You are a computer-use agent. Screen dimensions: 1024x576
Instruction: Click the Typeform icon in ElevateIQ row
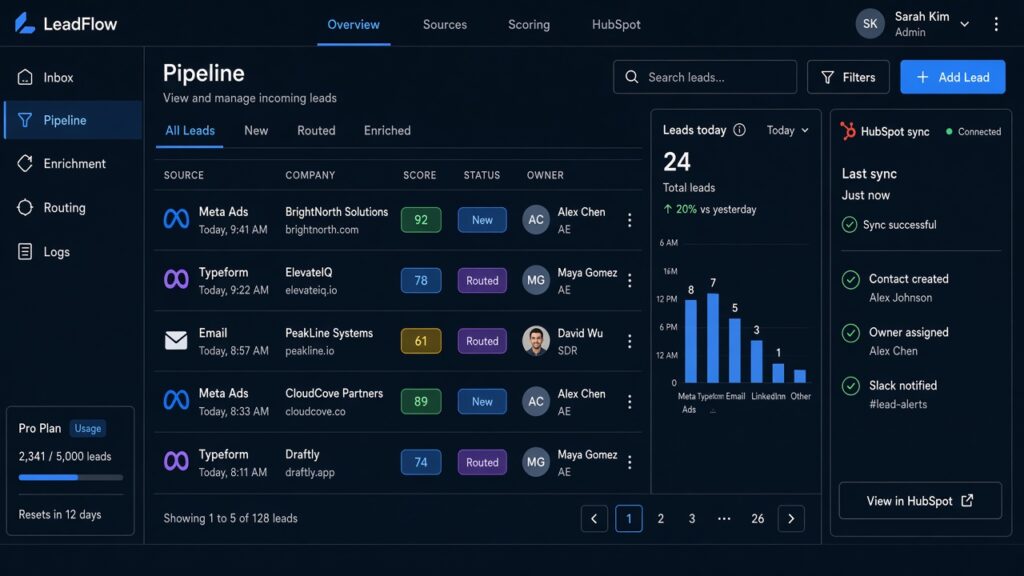pos(176,280)
